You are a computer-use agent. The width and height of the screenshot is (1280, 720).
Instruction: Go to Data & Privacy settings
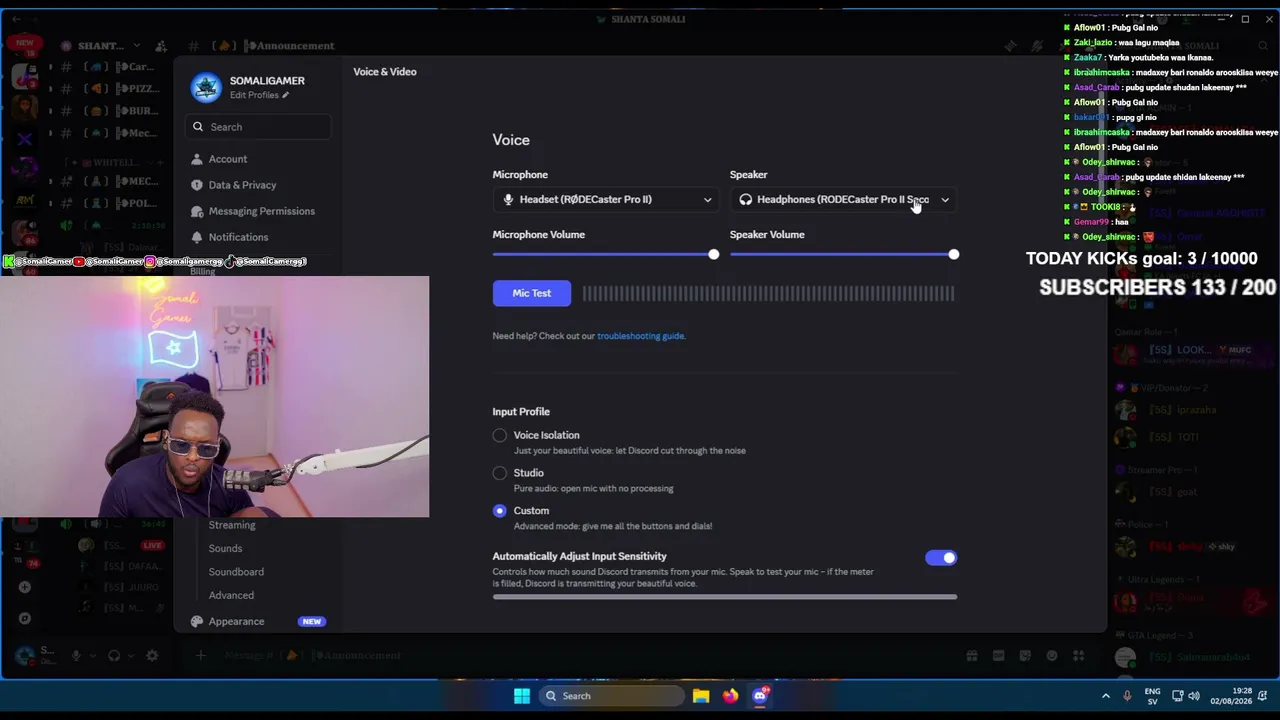(x=242, y=185)
